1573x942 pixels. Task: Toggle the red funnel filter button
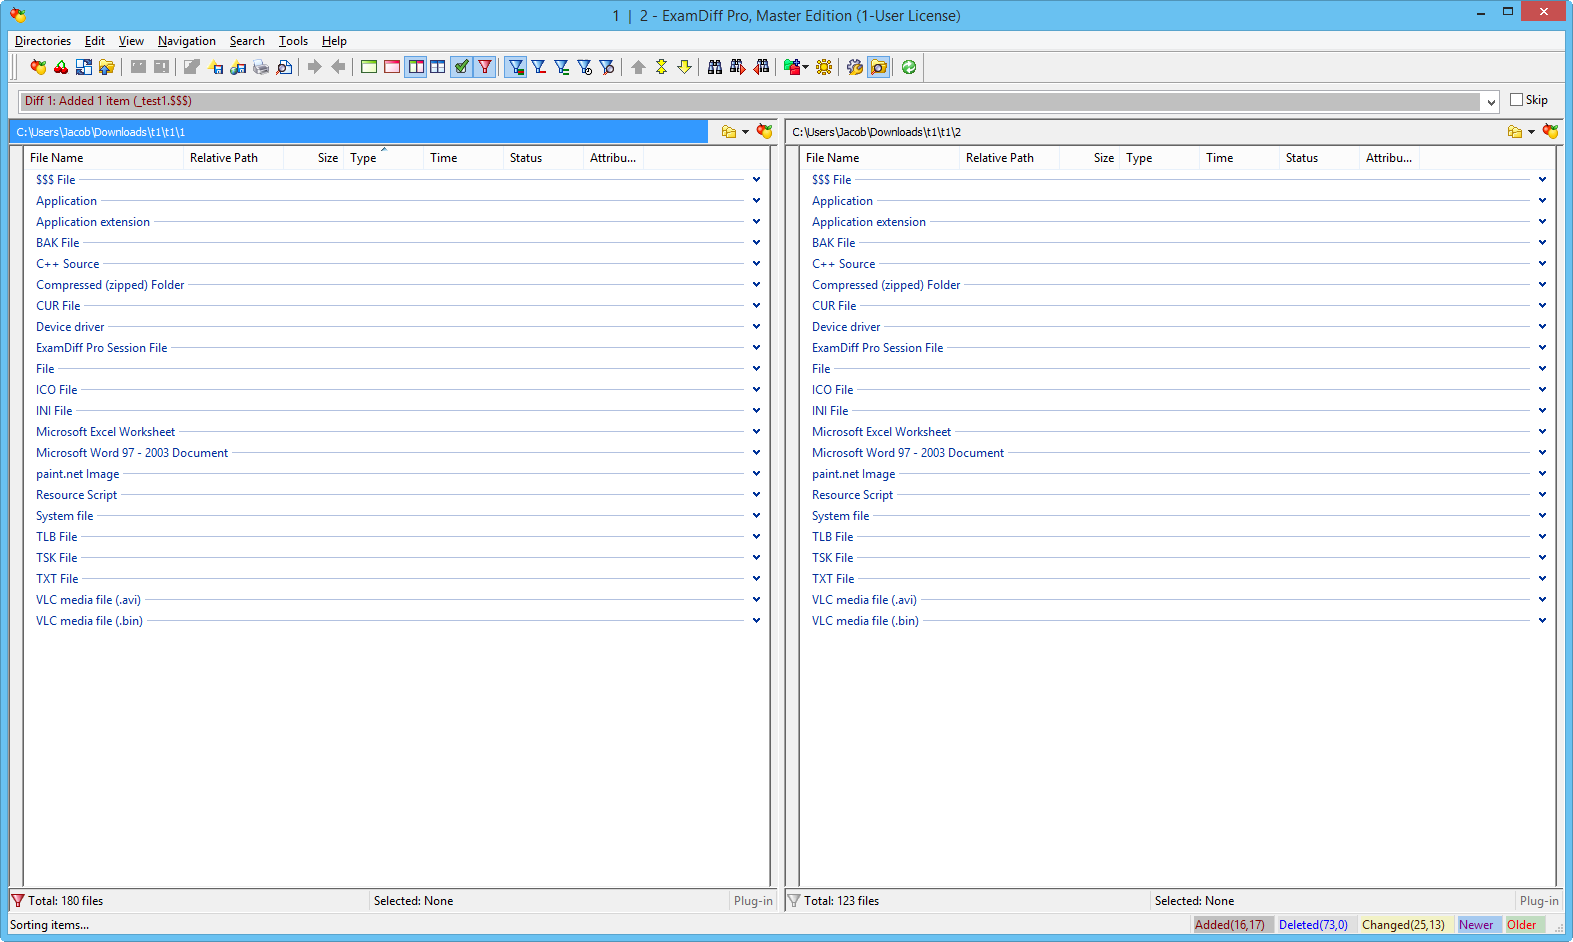coord(484,67)
